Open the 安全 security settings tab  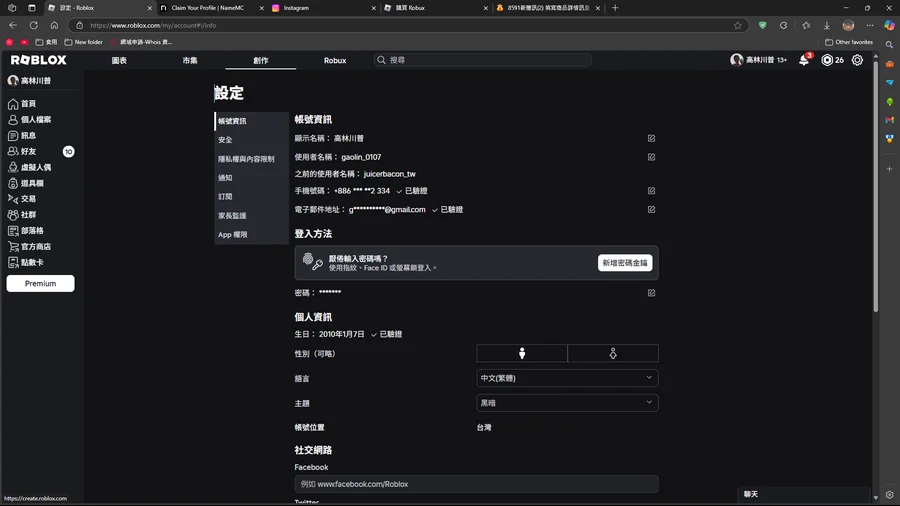coord(226,140)
